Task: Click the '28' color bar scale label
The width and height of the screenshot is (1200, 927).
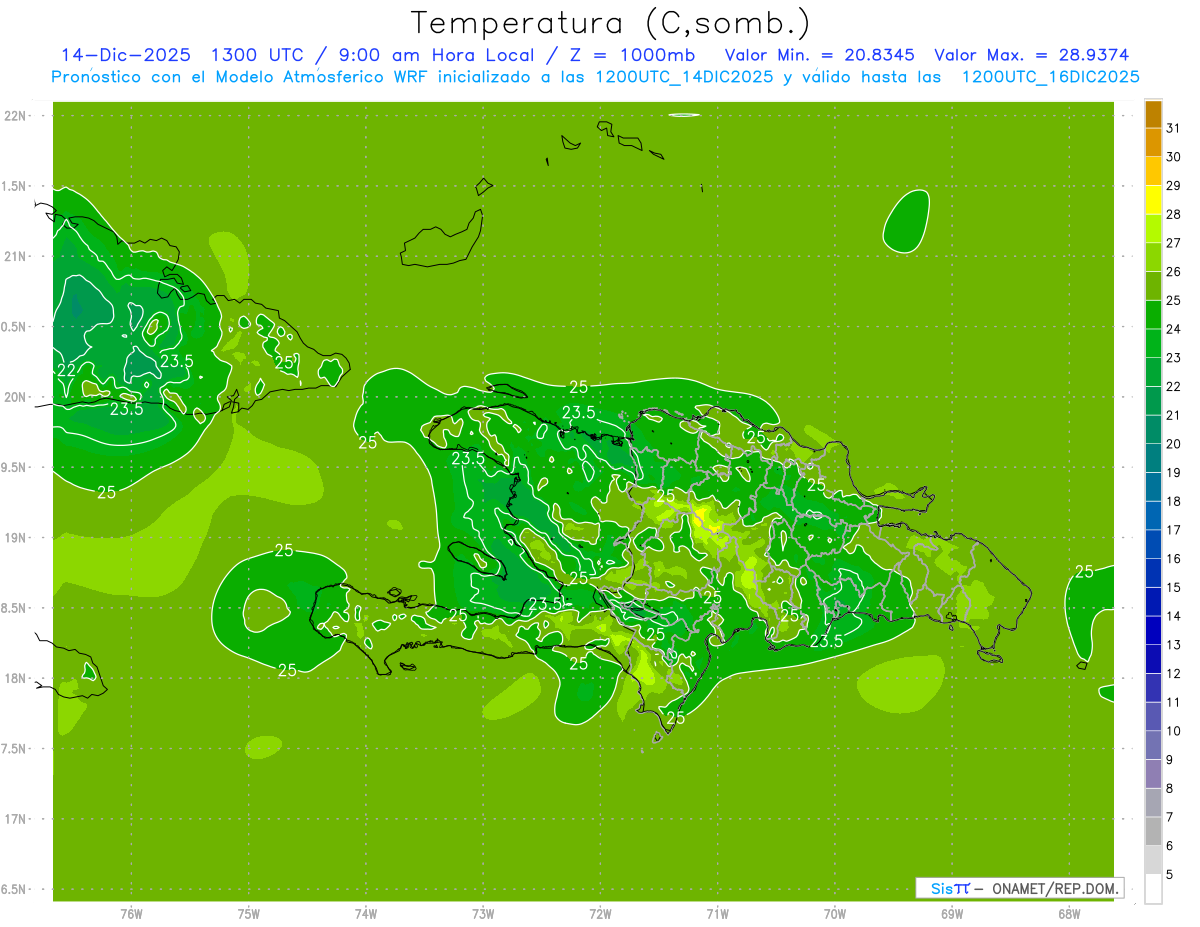Action: click(x=1174, y=214)
